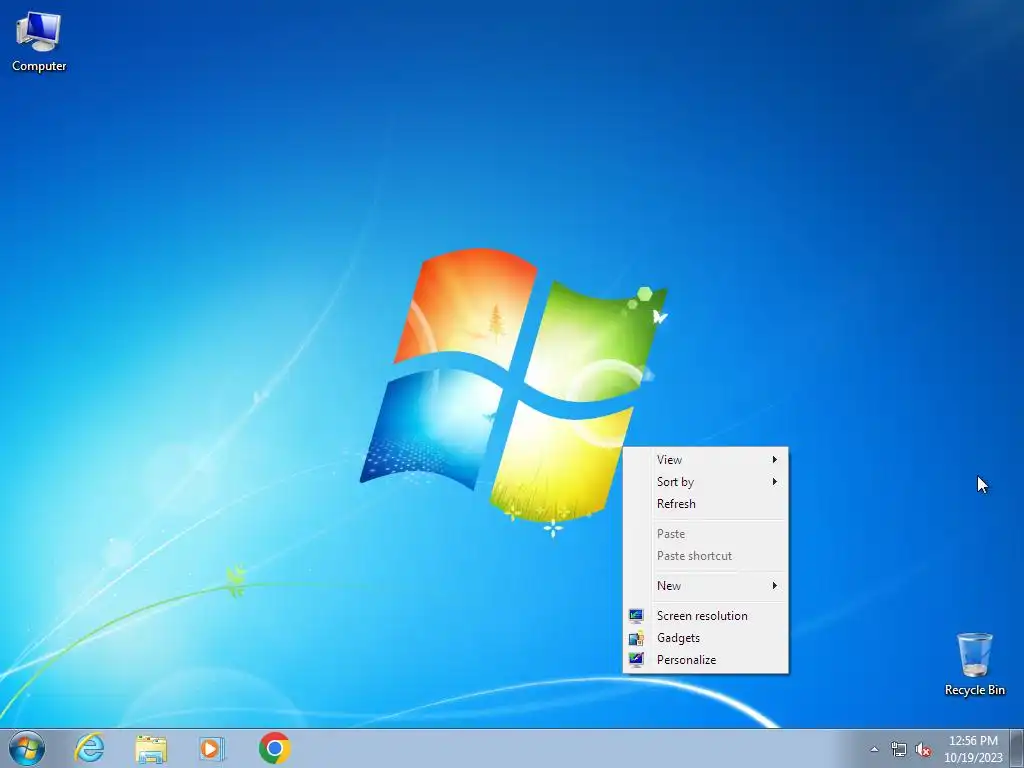Launch Internet Explorer from the taskbar
This screenshot has width=1024, height=768.
pos(89,748)
